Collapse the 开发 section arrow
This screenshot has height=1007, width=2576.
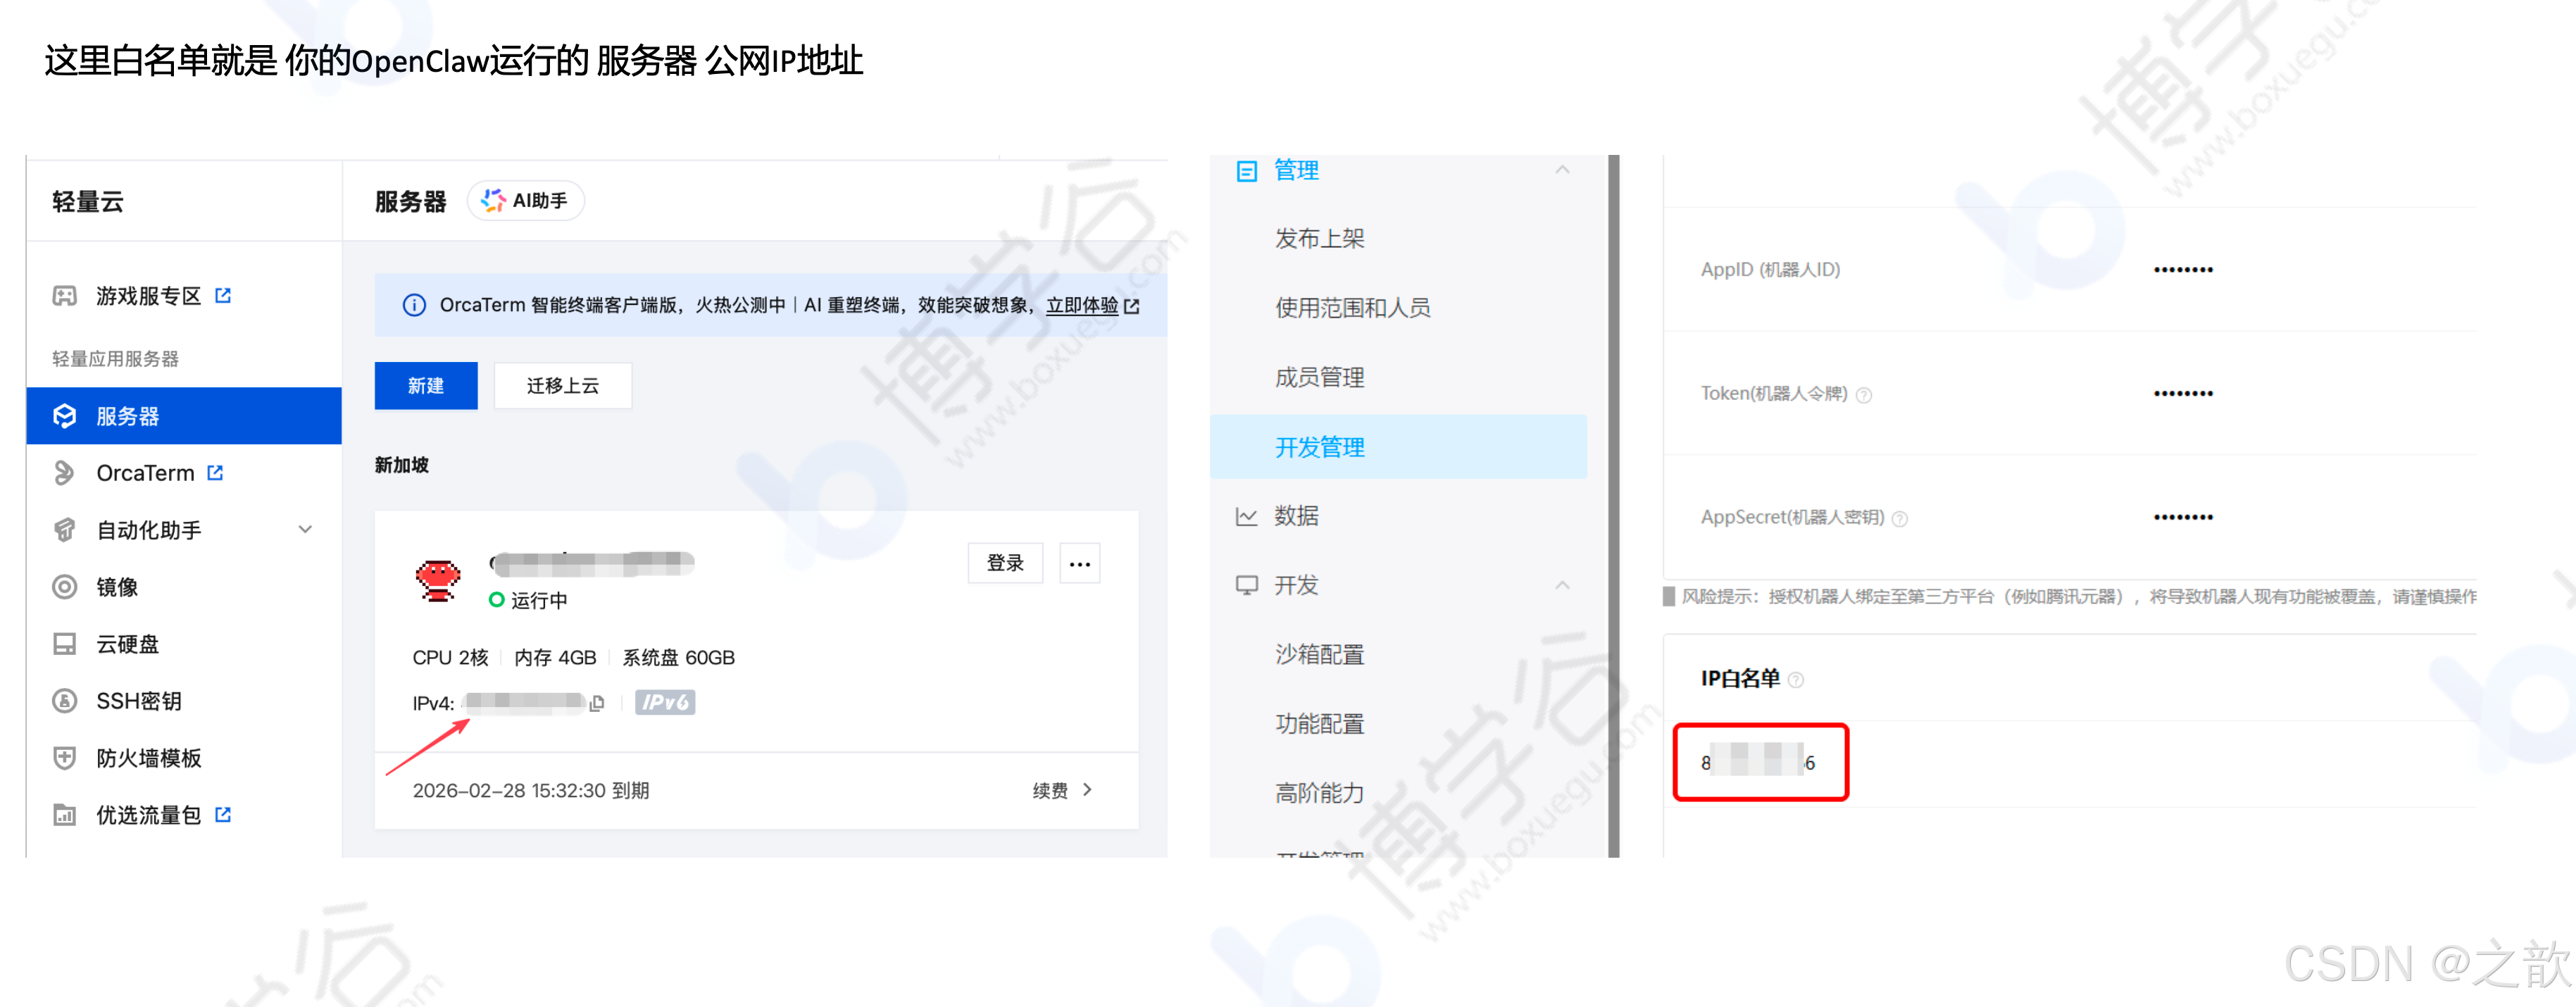pyautogui.click(x=1562, y=585)
